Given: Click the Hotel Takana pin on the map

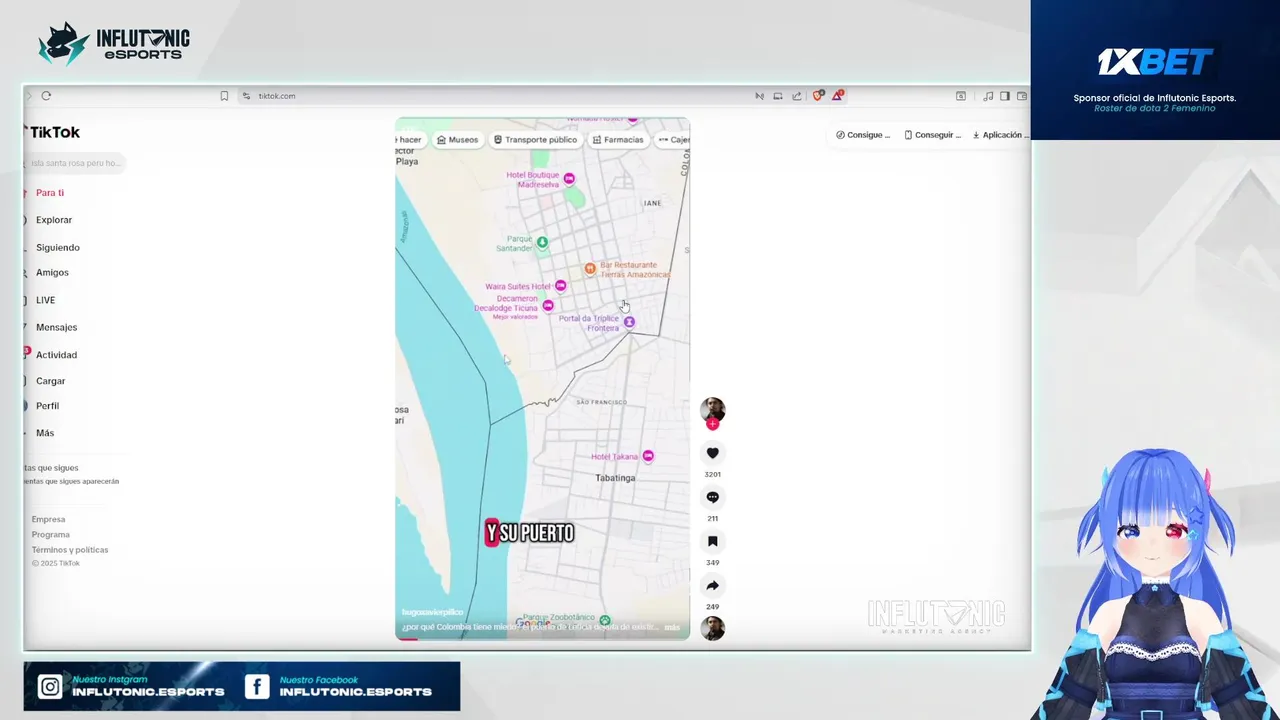Looking at the screenshot, I should coord(648,456).
